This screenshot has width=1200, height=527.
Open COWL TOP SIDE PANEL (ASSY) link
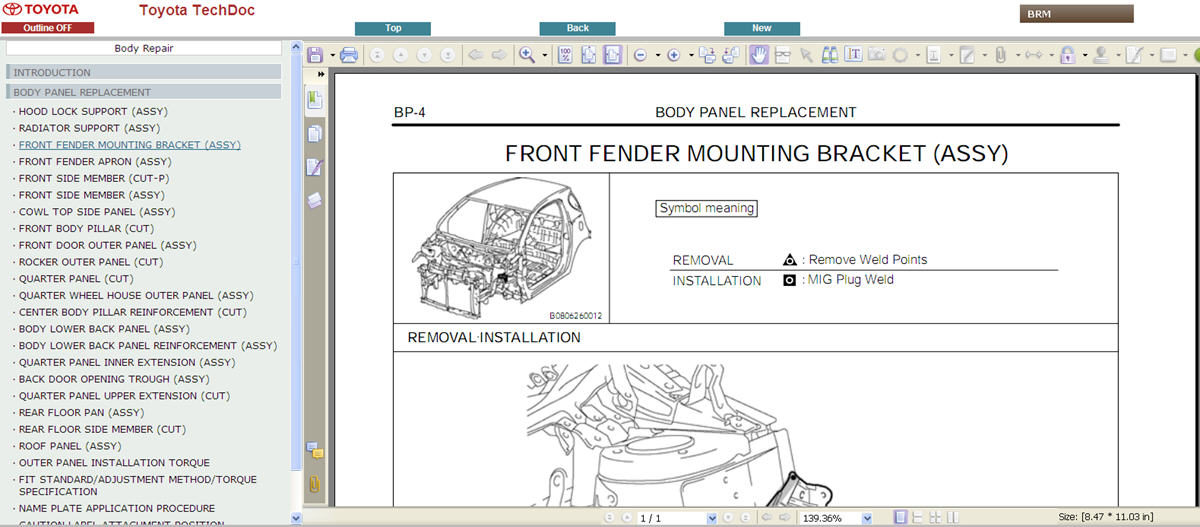coord(96,212)
